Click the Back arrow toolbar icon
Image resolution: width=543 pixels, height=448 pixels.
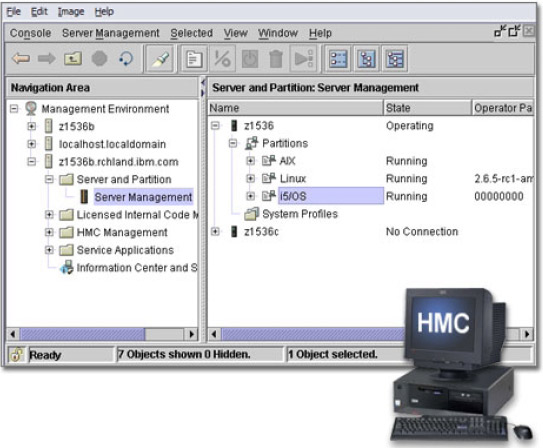21,58
